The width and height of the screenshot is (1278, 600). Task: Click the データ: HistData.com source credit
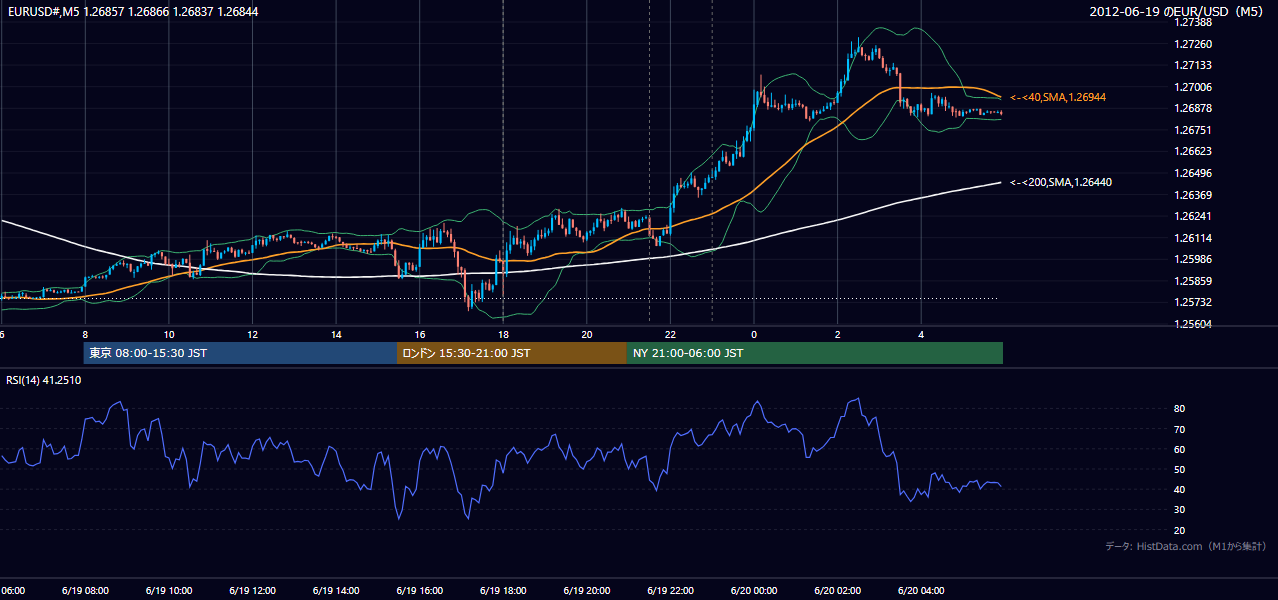1186,546
